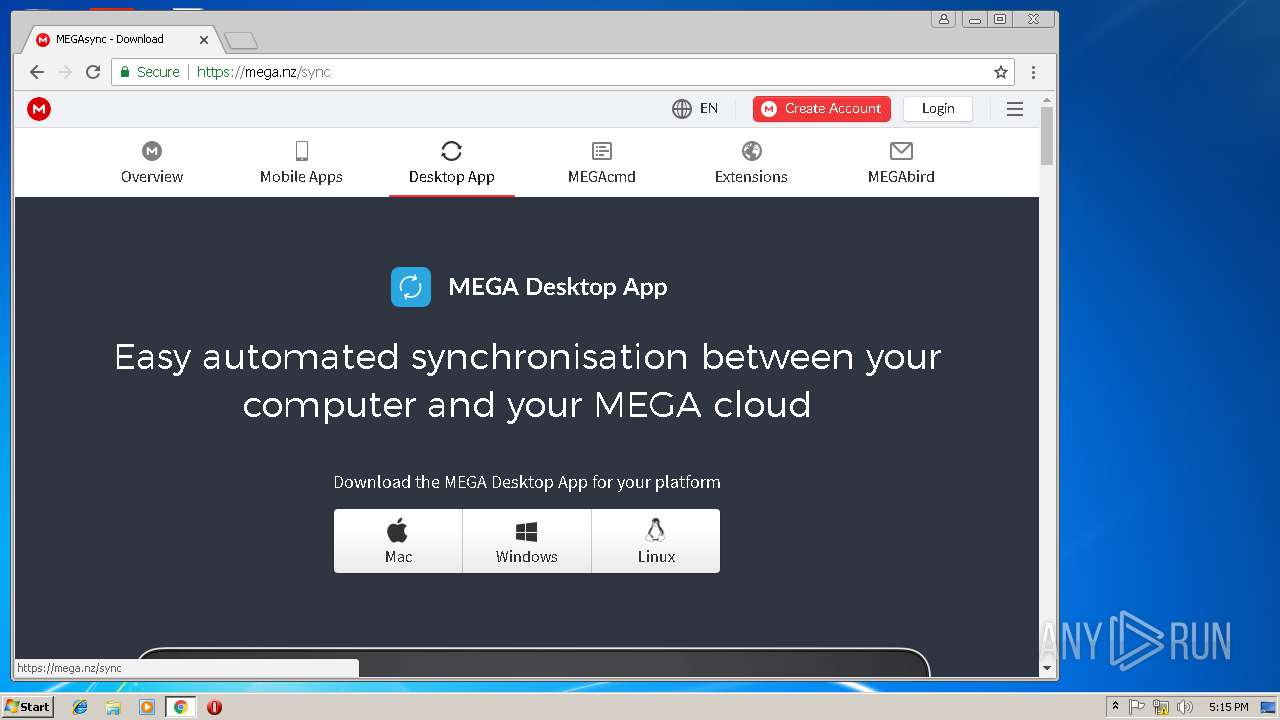Open Chrome's three-dot menu
Viewport: 1280px width, 720px height.
tap(1033, 72)
